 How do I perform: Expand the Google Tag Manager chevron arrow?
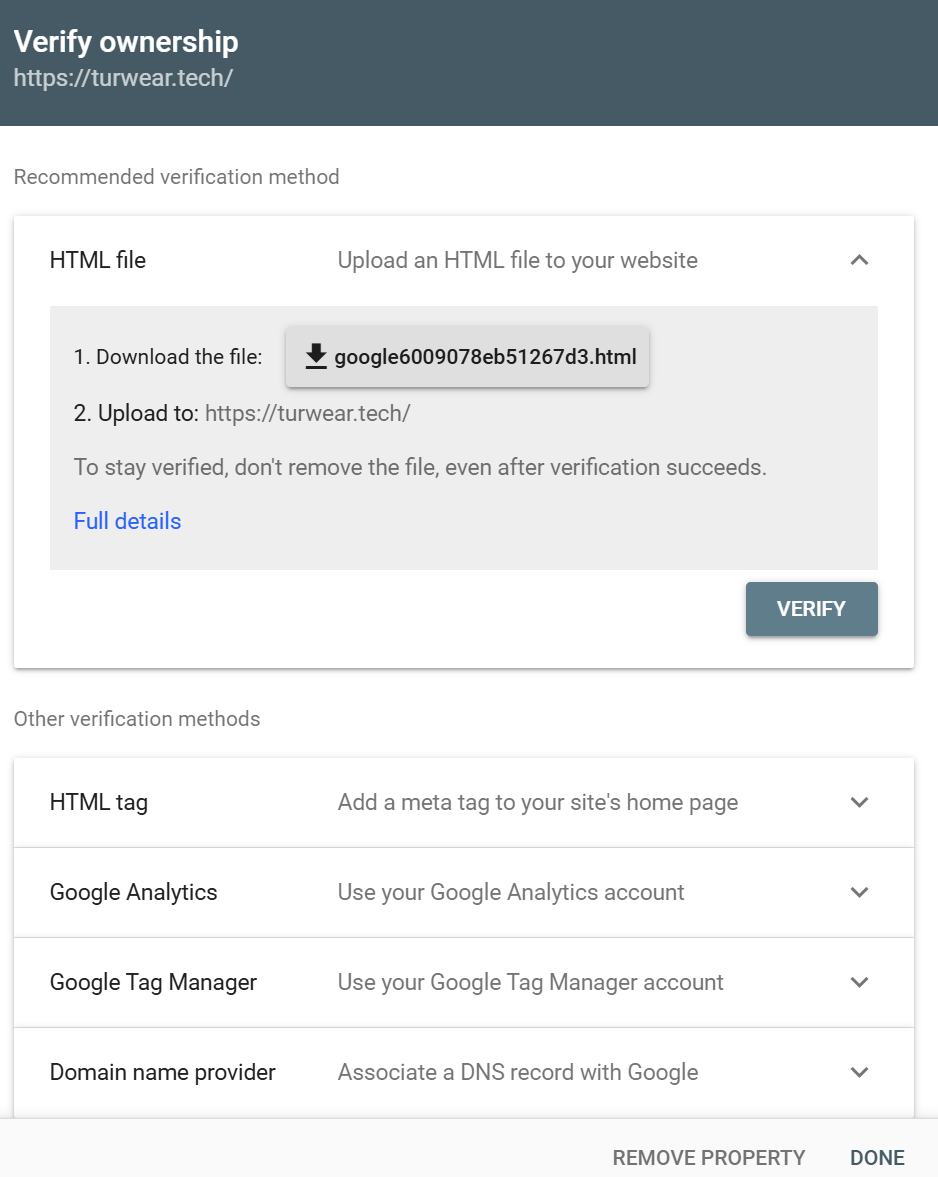click(x=859, y=982)
